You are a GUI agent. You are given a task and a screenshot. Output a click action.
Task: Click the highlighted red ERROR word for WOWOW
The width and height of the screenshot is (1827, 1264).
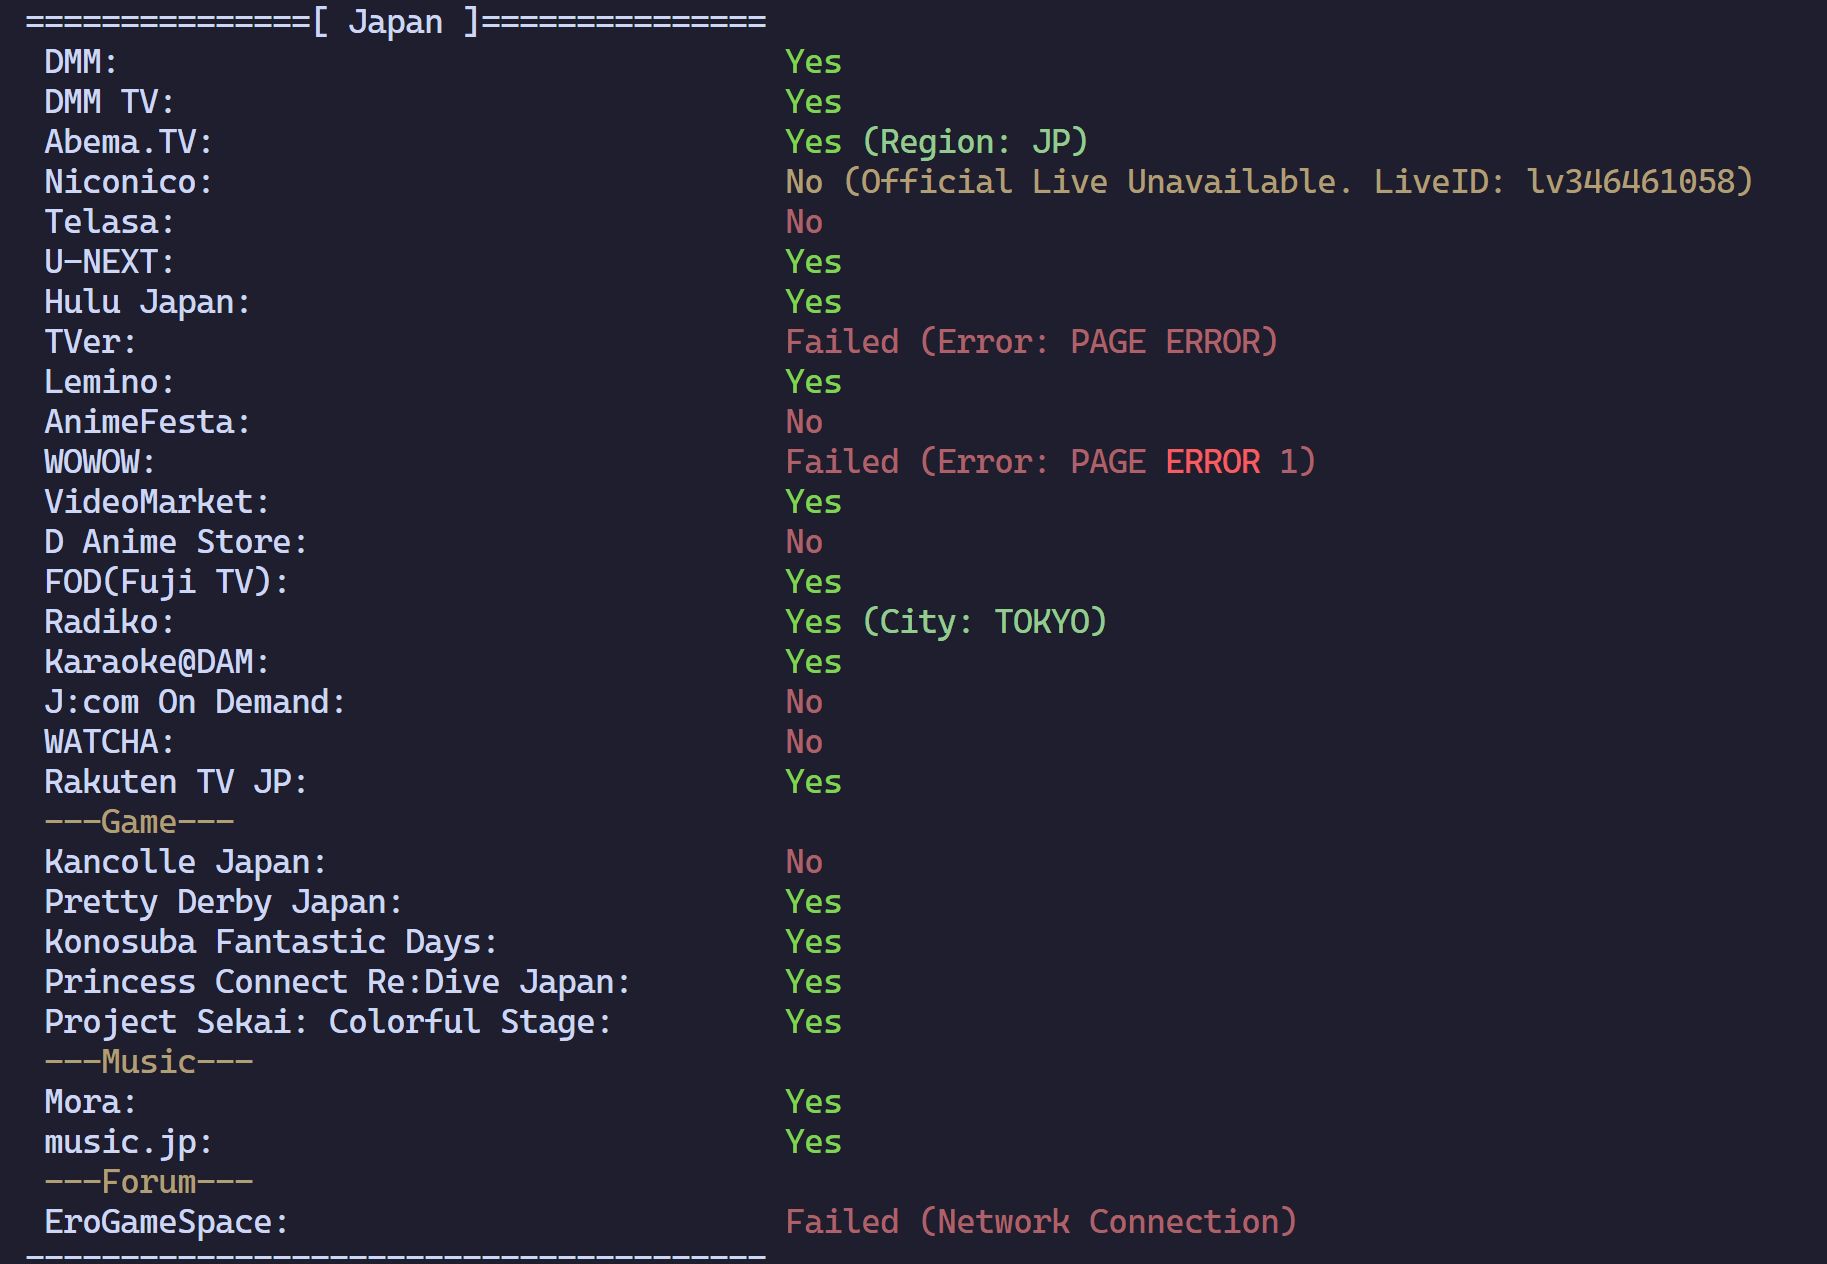point(1212,462)
